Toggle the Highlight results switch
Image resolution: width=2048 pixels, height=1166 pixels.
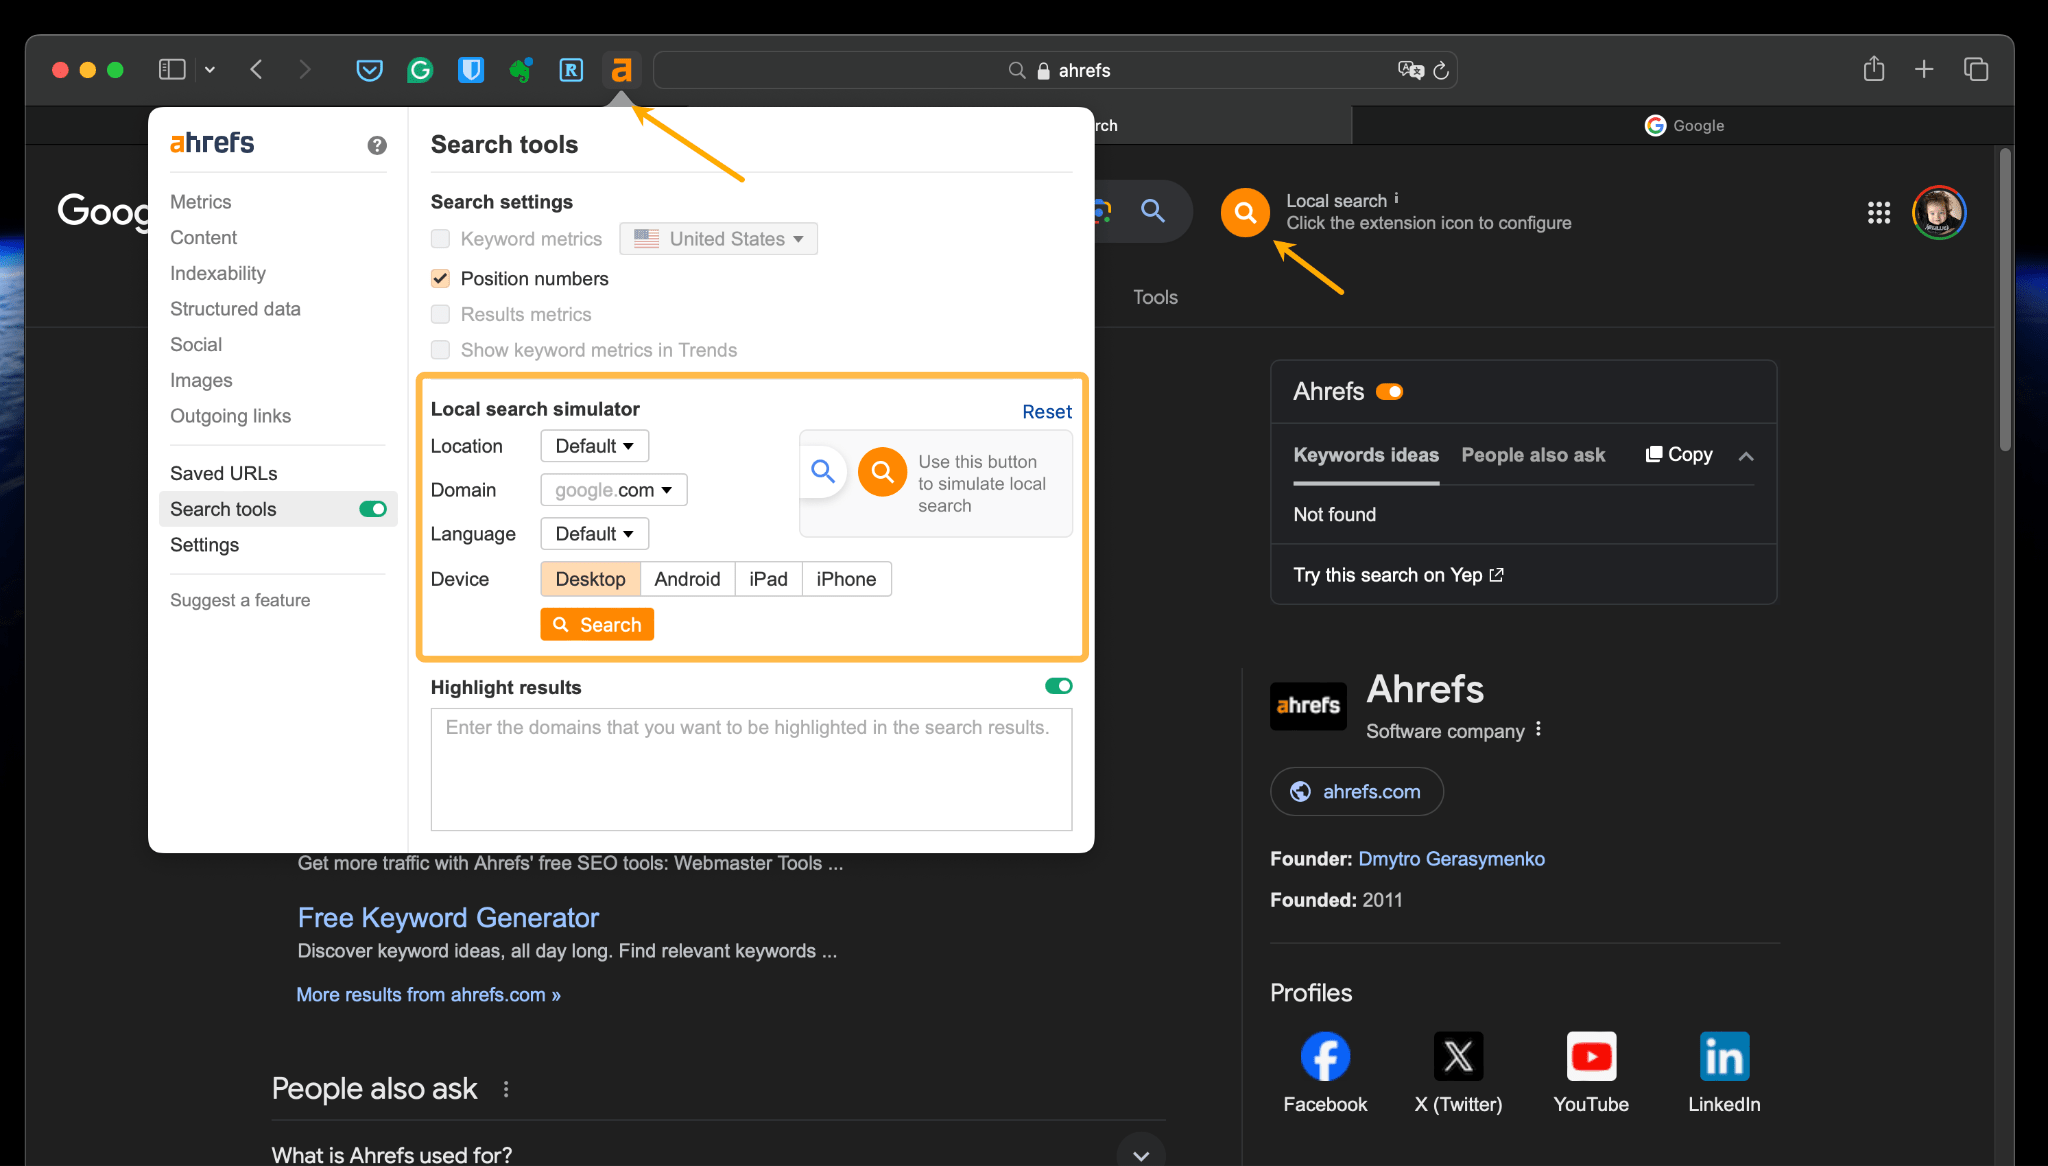click(1059, 684)
